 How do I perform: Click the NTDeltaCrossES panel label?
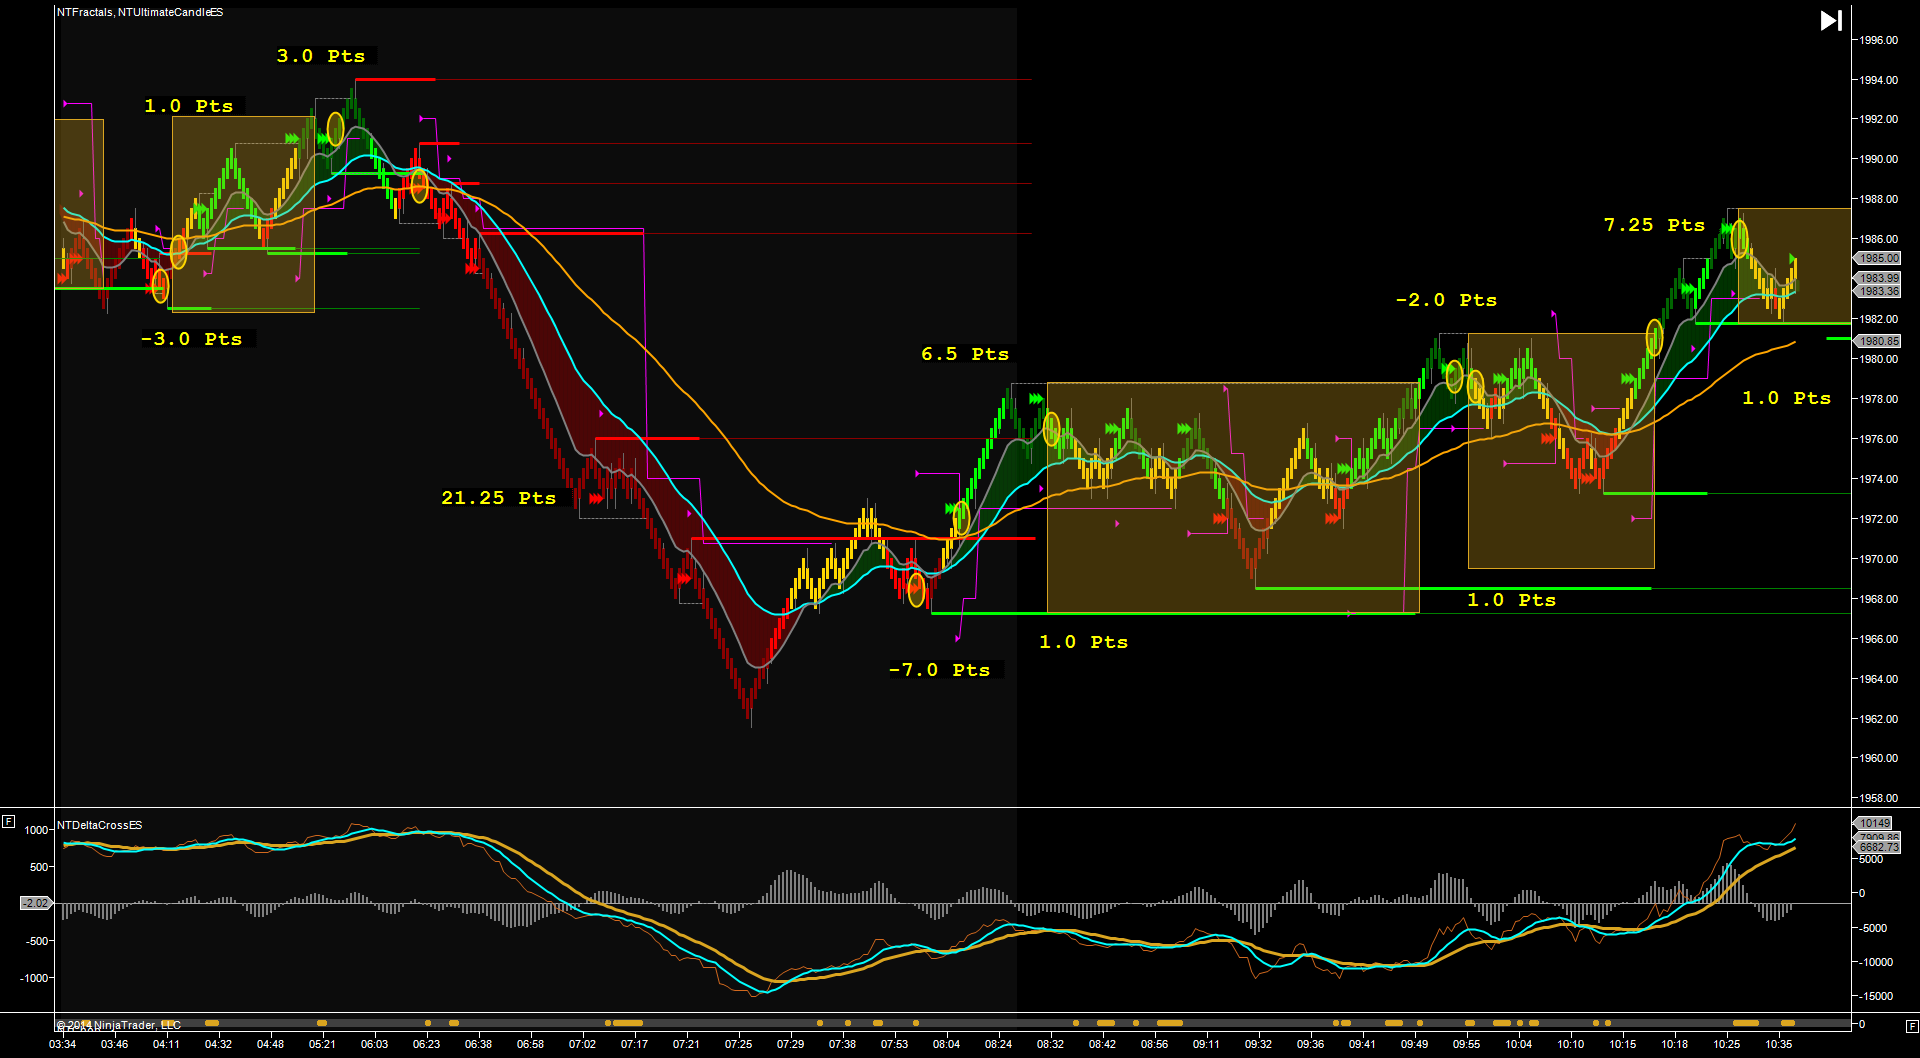coord(100,825)
